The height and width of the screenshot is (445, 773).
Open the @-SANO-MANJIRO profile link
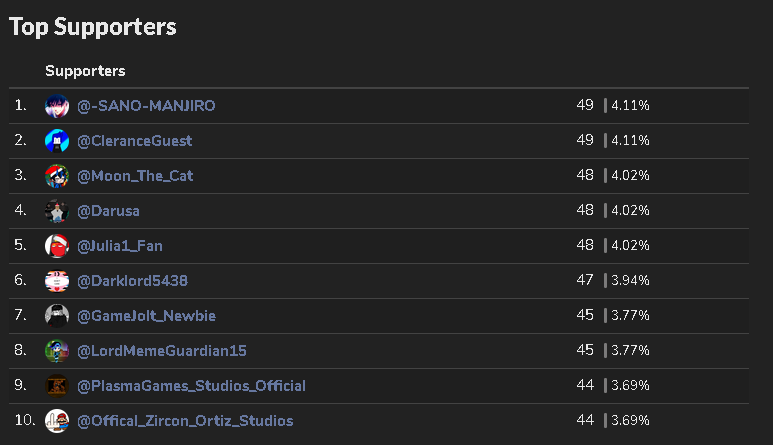146,106
